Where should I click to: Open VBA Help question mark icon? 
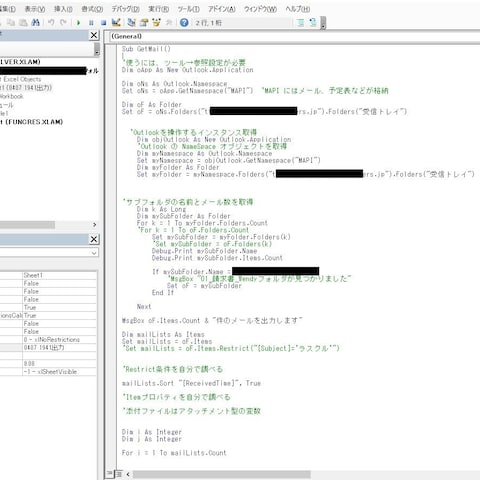point(184,23)
